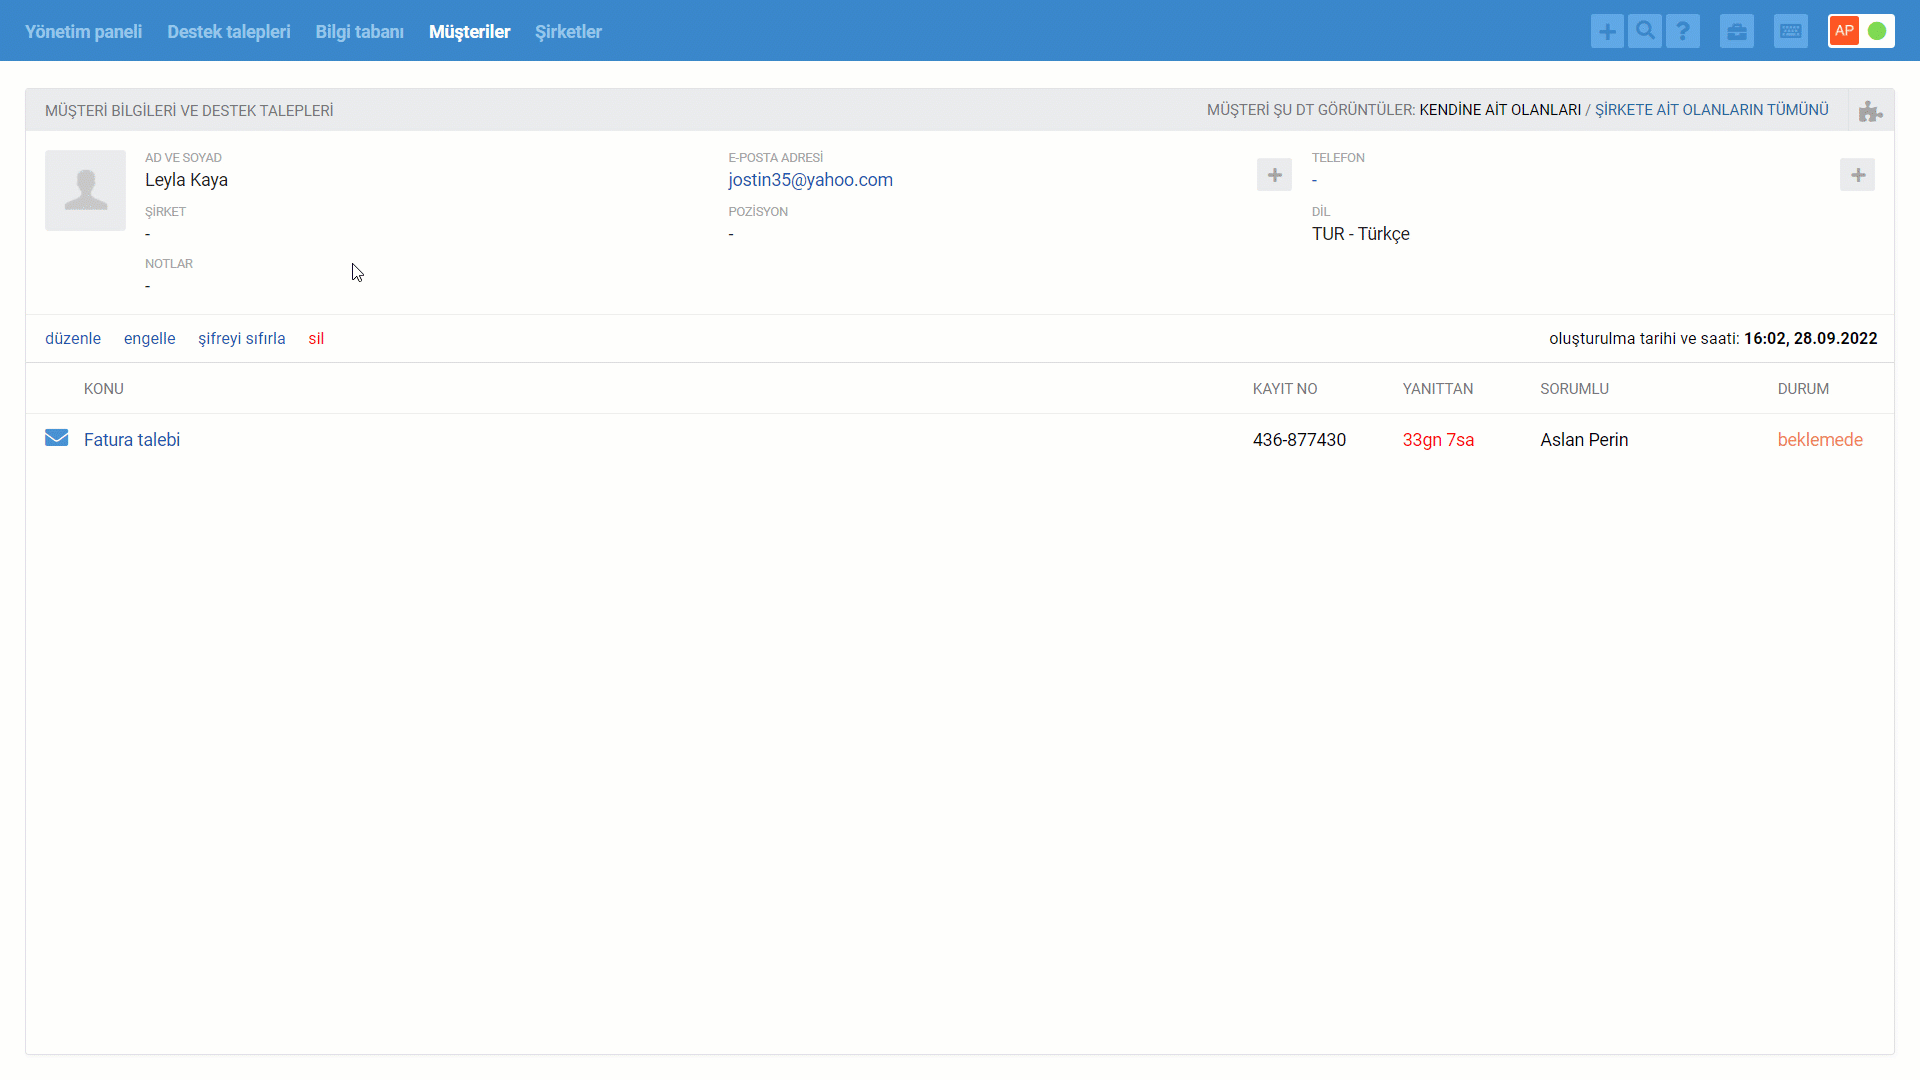
Task: Toggle the green online status indicator
Action: pyautogui.click(x=1877, y=31)
